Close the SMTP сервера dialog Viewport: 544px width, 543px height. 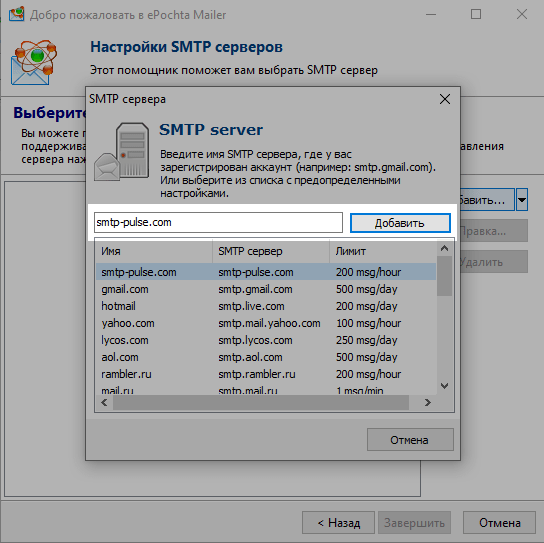click(x=445, y=99)
